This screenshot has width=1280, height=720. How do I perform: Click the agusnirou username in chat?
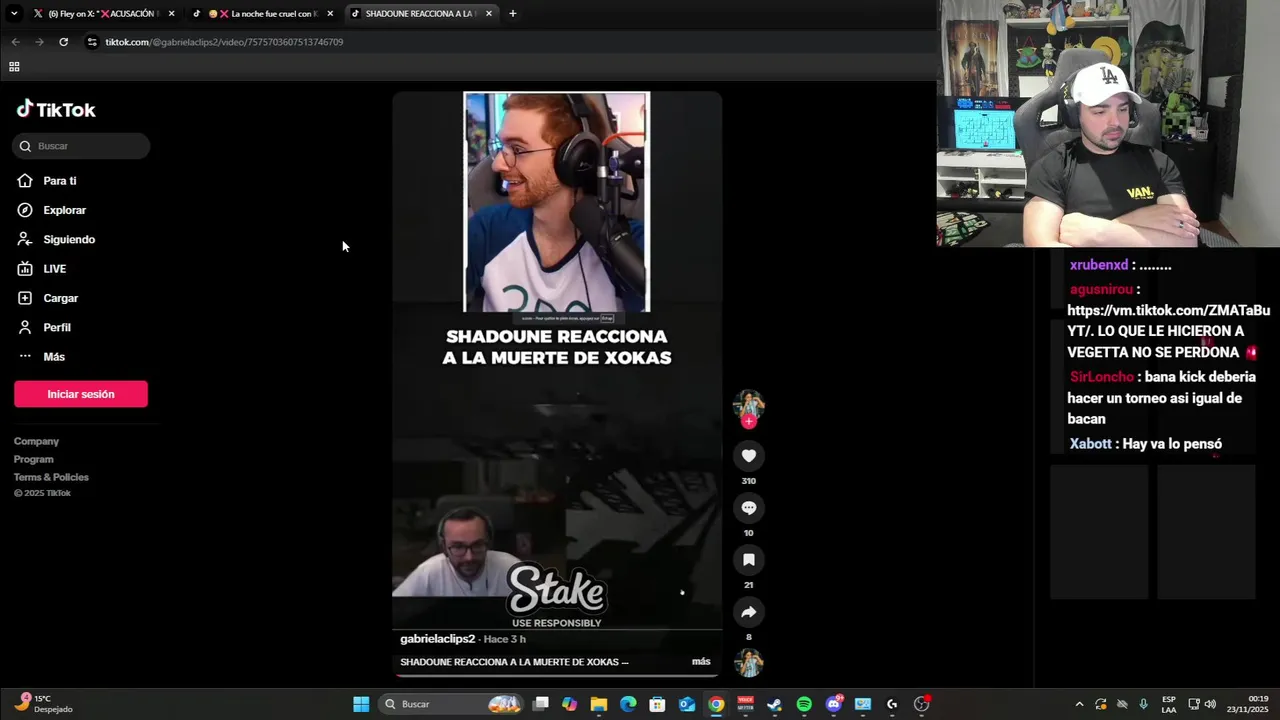1101,289
